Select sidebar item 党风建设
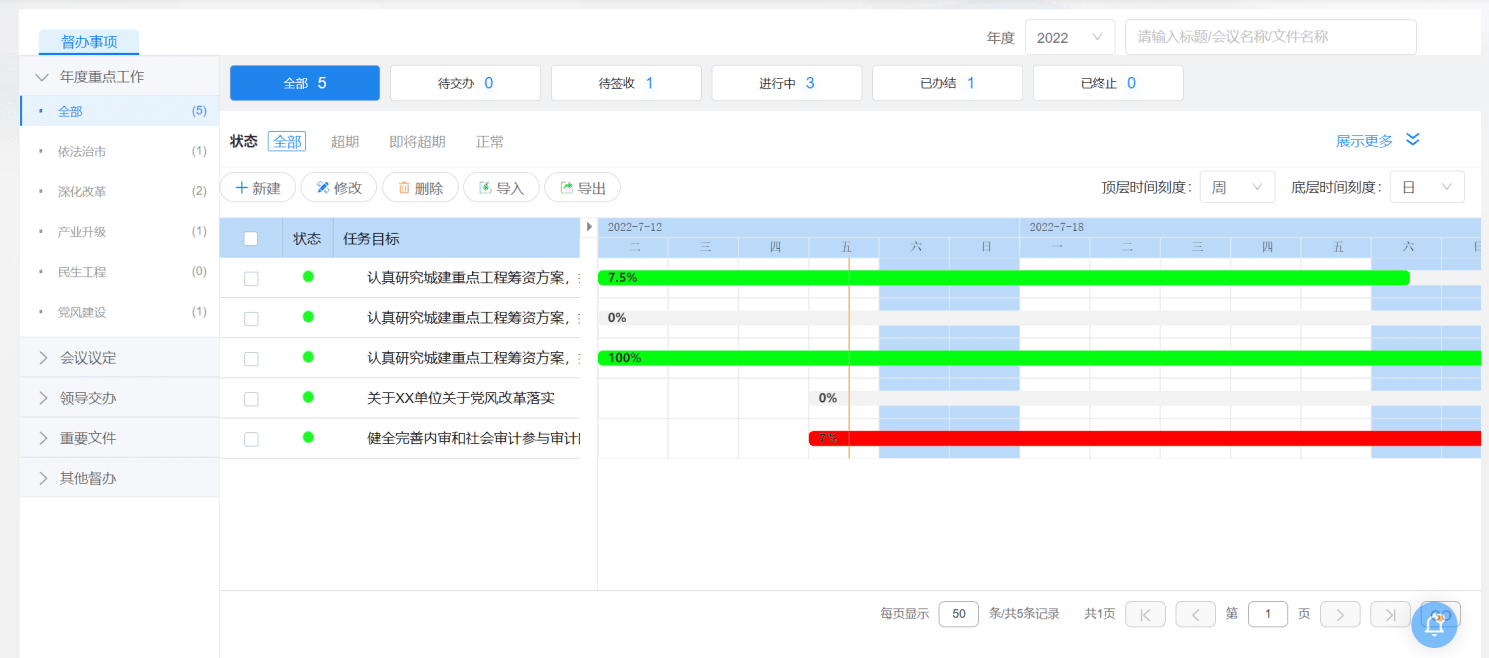 point(119,311)
